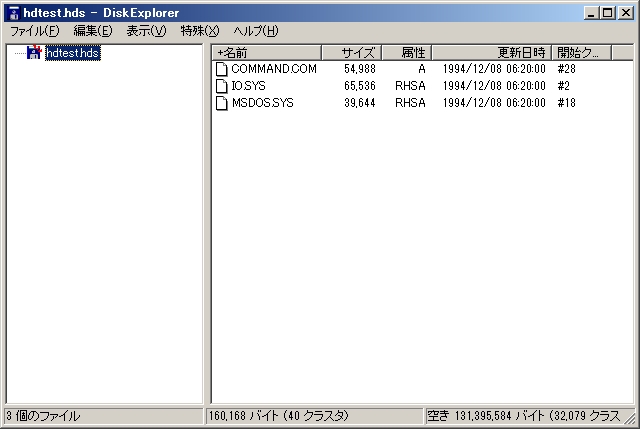Click the COMMAND.COM file icon
The image size is (640, 429).
pyautogui.click(x=222, y=69)
